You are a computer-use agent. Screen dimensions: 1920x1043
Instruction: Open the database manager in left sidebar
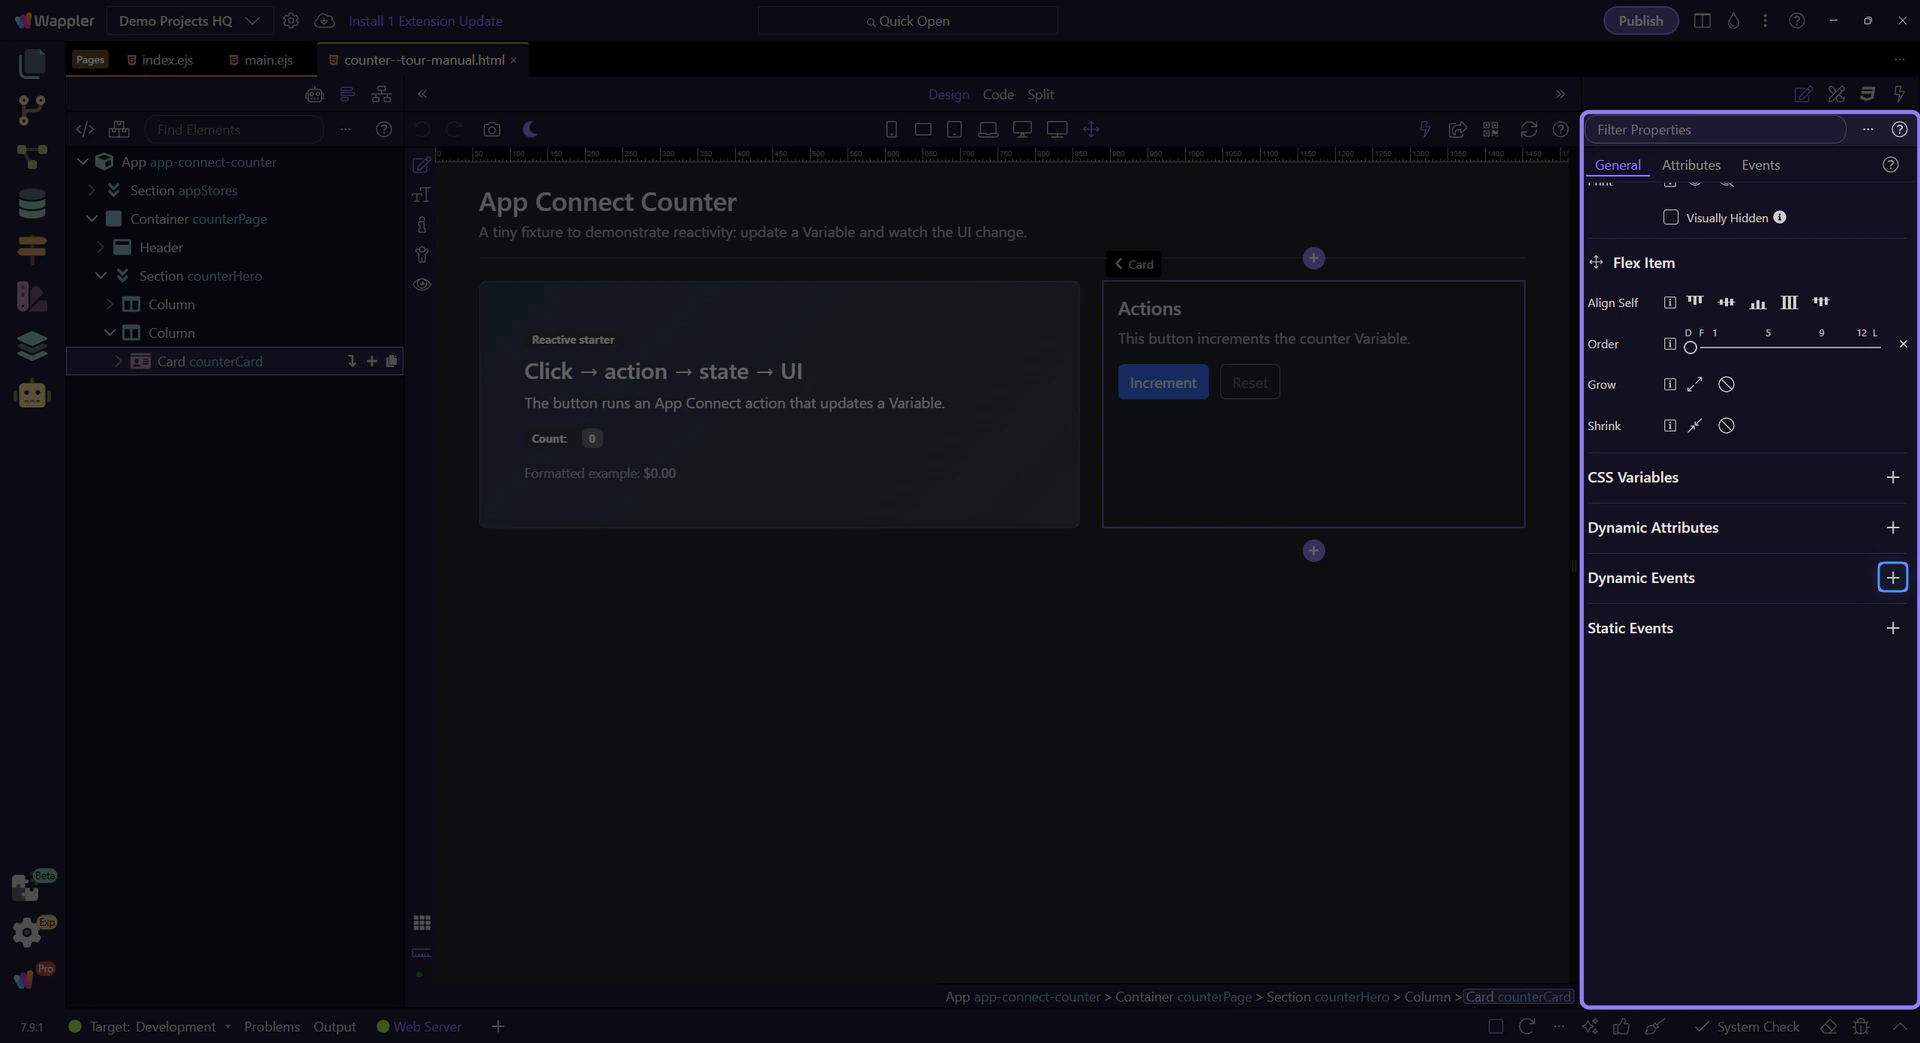pyautogui.click(x=32, y=204)
